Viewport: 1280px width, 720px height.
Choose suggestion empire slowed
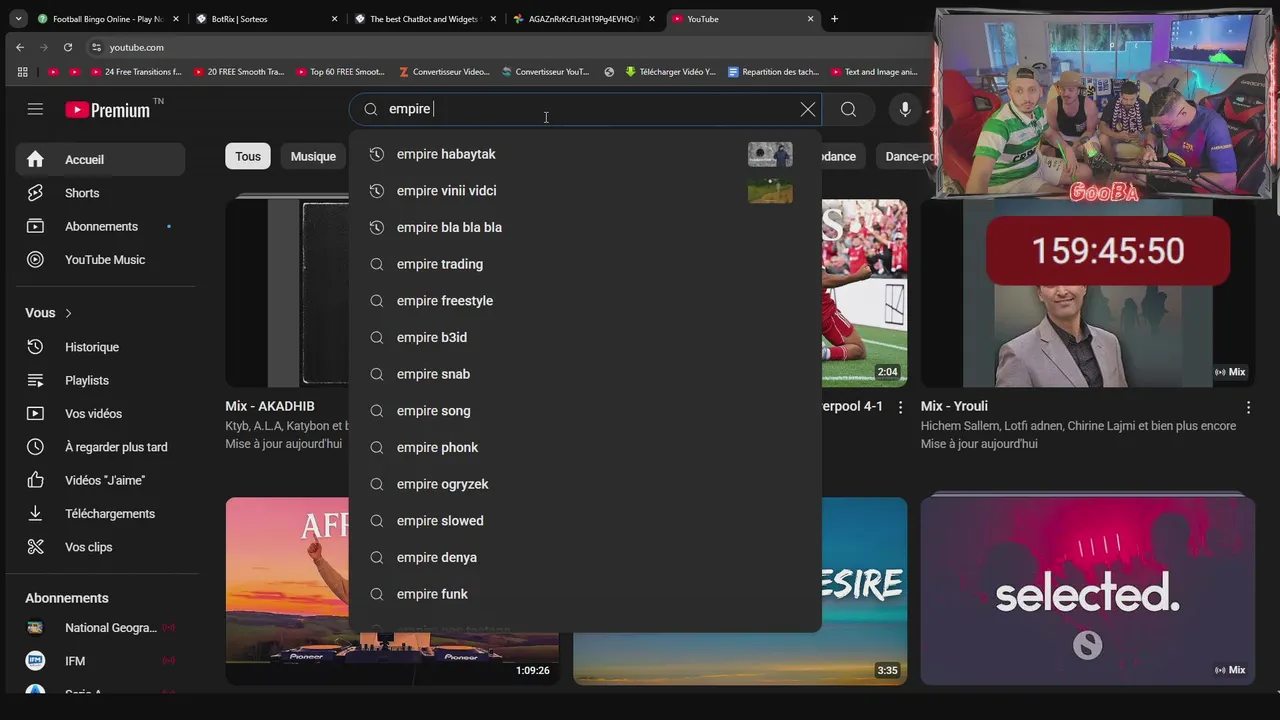pos(585,521)
